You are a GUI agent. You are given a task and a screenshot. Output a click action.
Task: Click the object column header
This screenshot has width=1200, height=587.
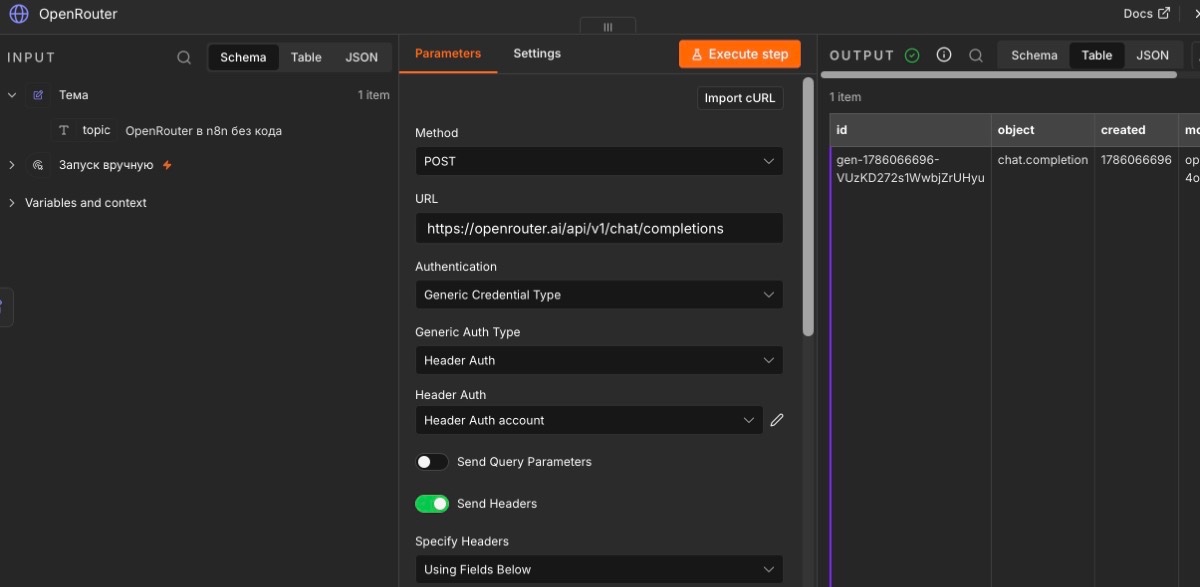[1043, 130]
